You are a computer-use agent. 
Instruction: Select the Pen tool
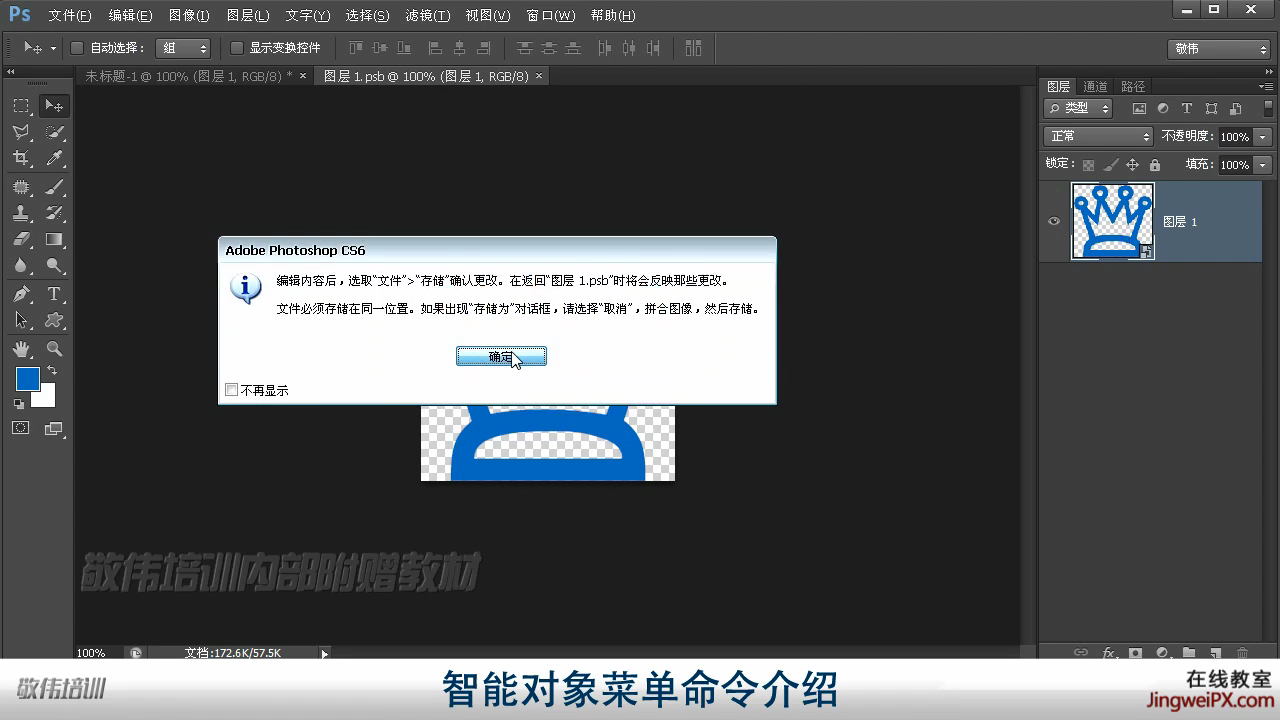21,294
